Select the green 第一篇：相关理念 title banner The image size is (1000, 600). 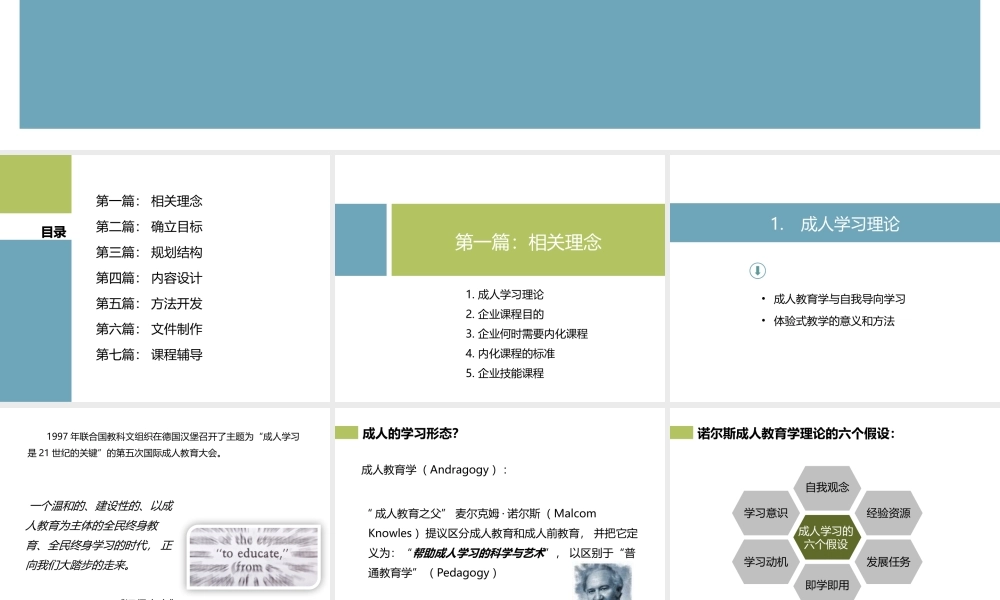click(x=528, y=239)
